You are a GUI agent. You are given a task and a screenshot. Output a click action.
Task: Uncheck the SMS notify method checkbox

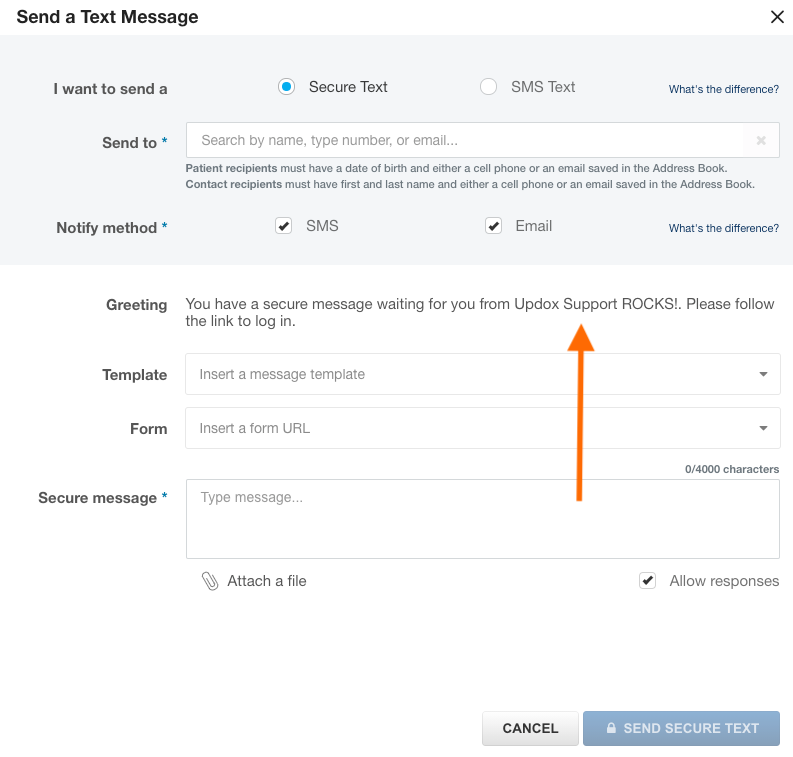[284, 226]
